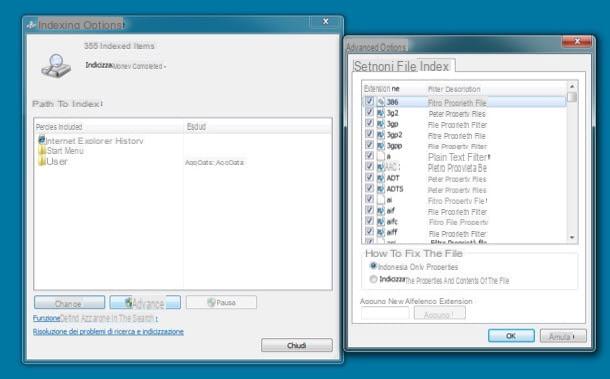The image size is (610, 379).
Task: Select Index Only Properties radio button
Action: 373,266
